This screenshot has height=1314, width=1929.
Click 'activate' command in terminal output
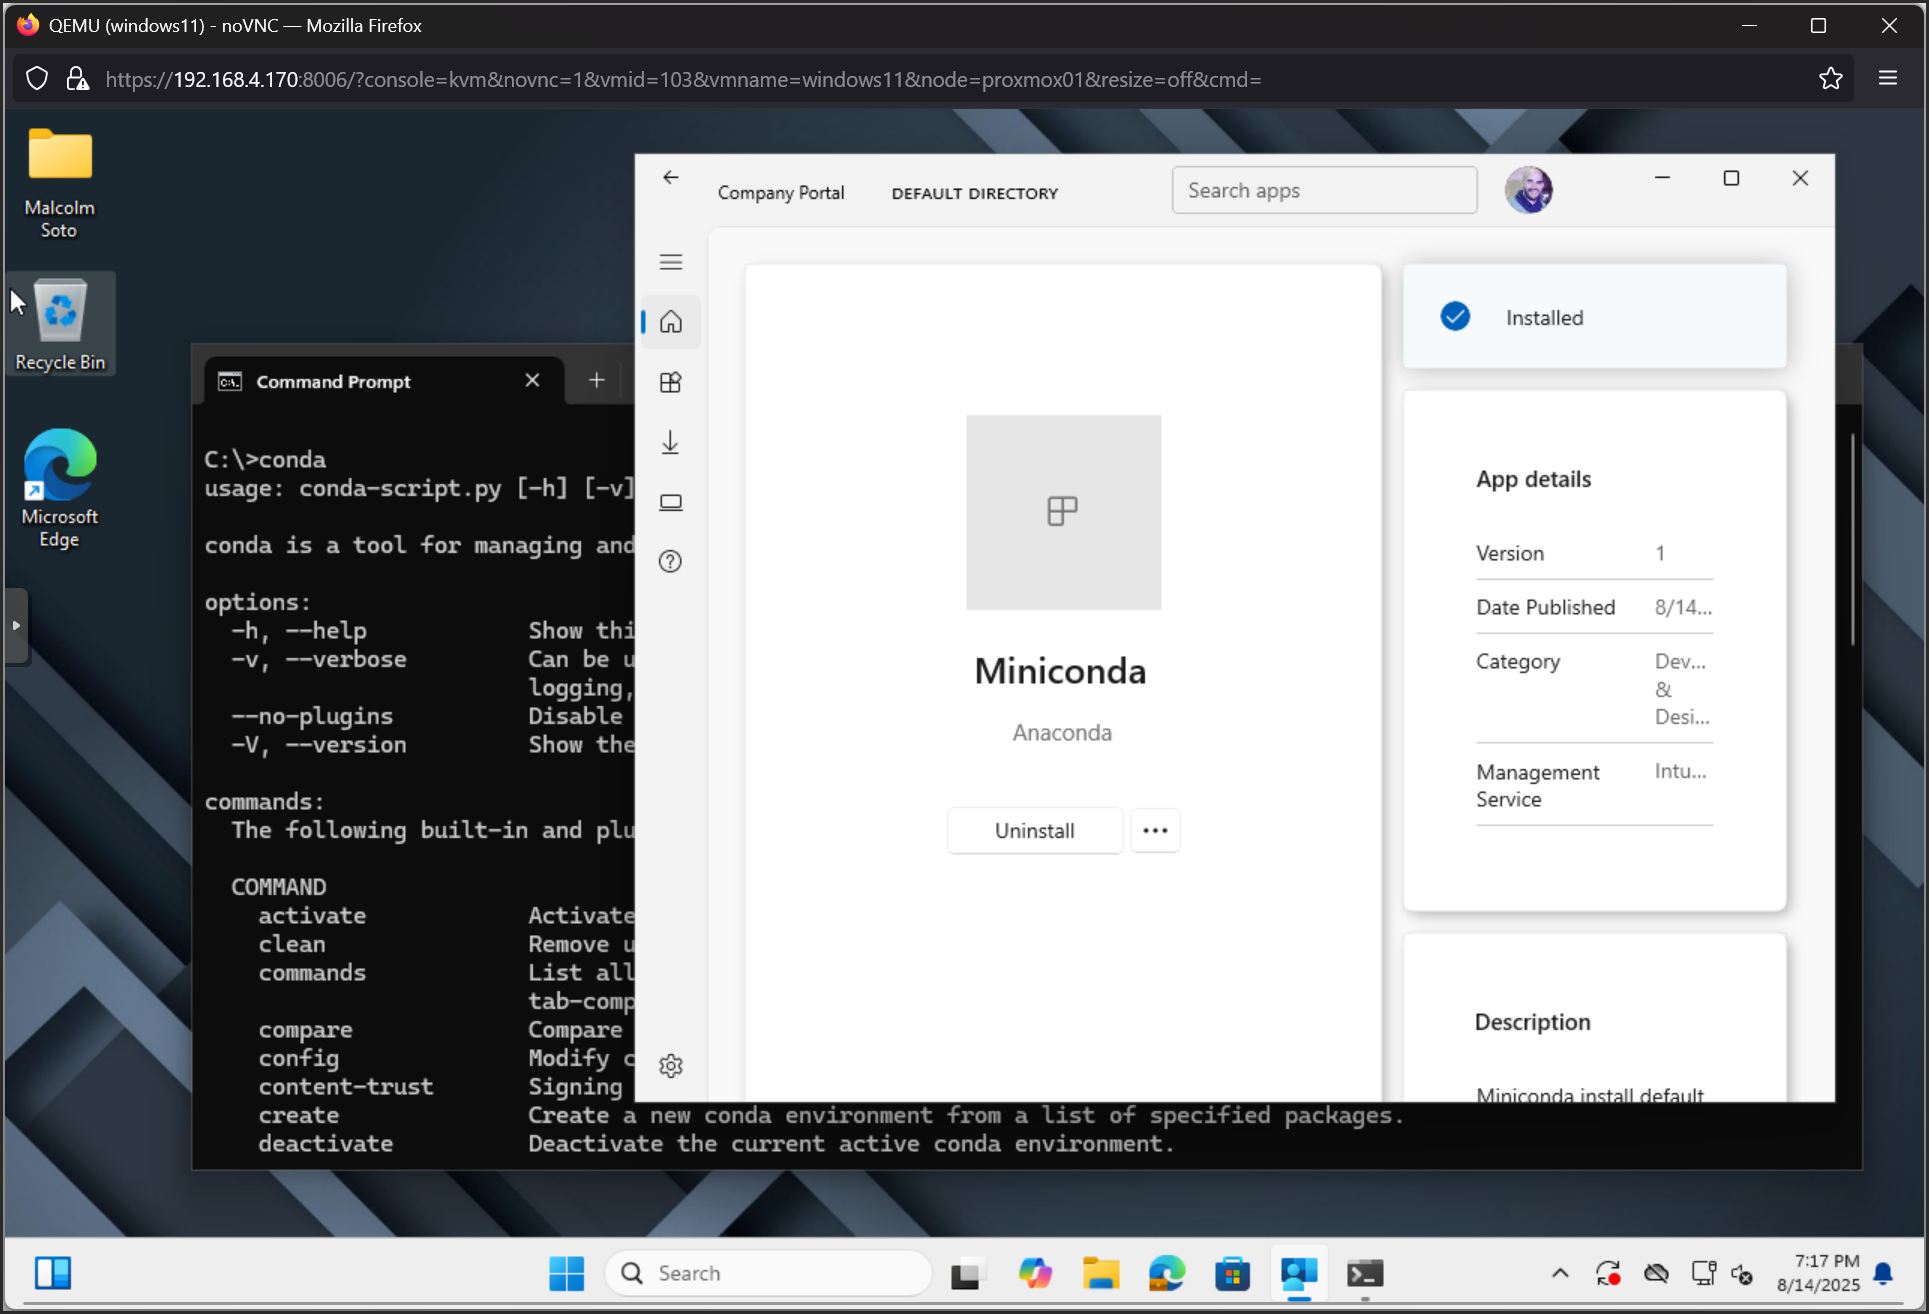point(312,915)
